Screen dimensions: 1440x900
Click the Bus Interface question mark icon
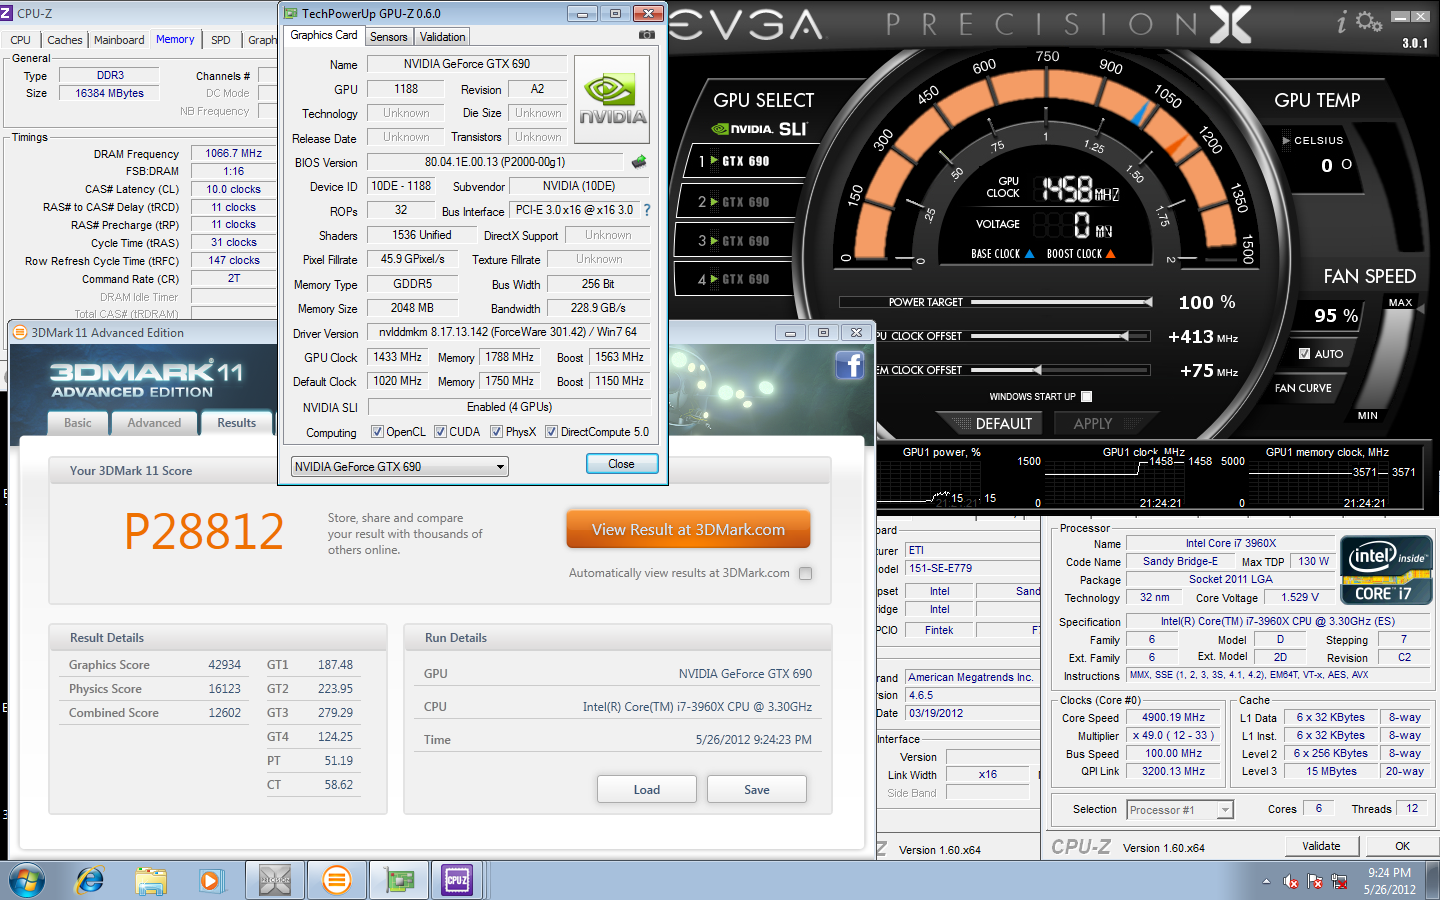coord(647,210)
